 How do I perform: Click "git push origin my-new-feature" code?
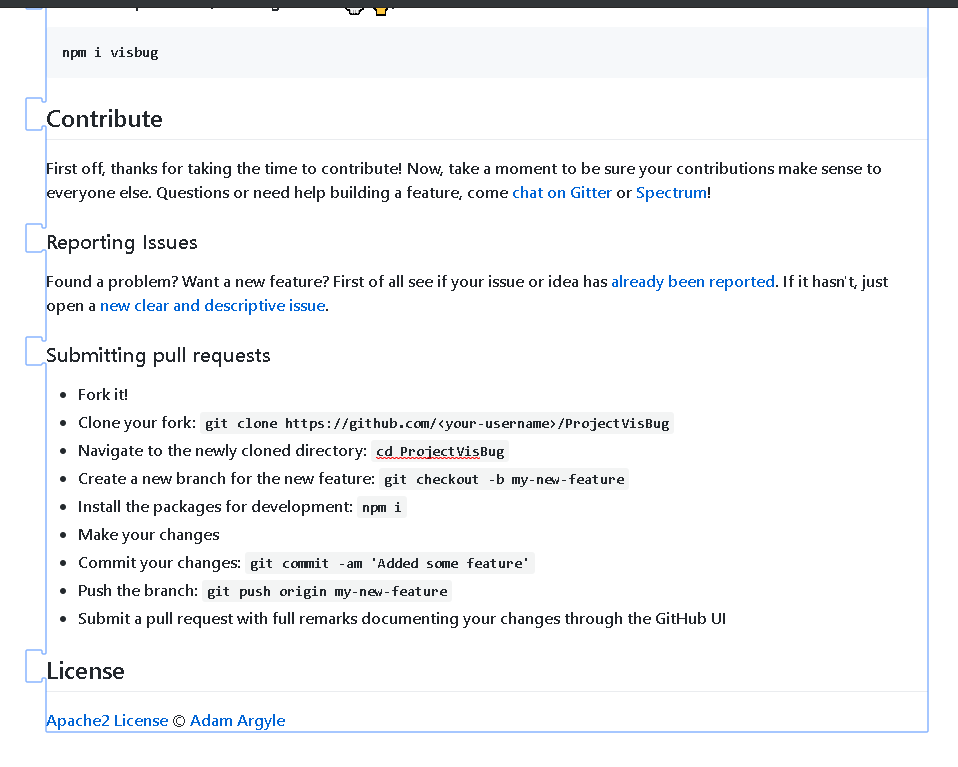pyautogui.click(x=327, y=591)
